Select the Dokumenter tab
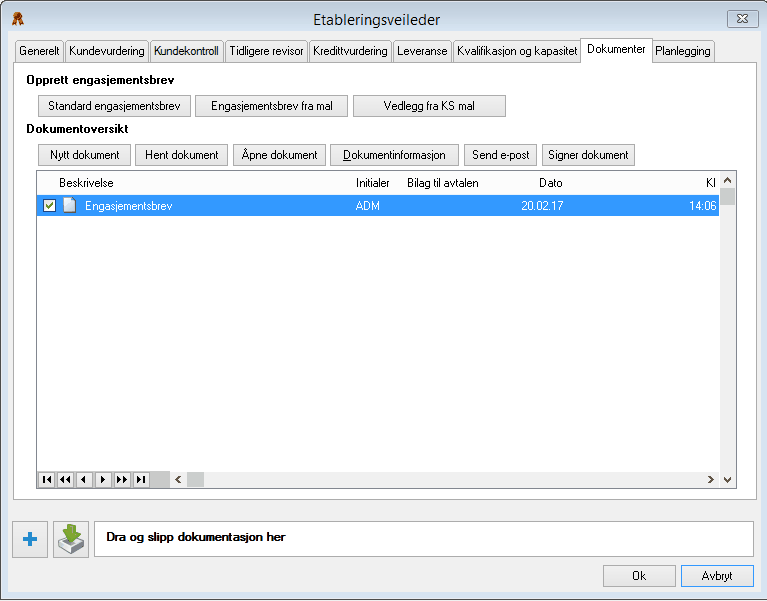Image resolution: width=767 pixels, height=601 pixels. pos(616,49)
